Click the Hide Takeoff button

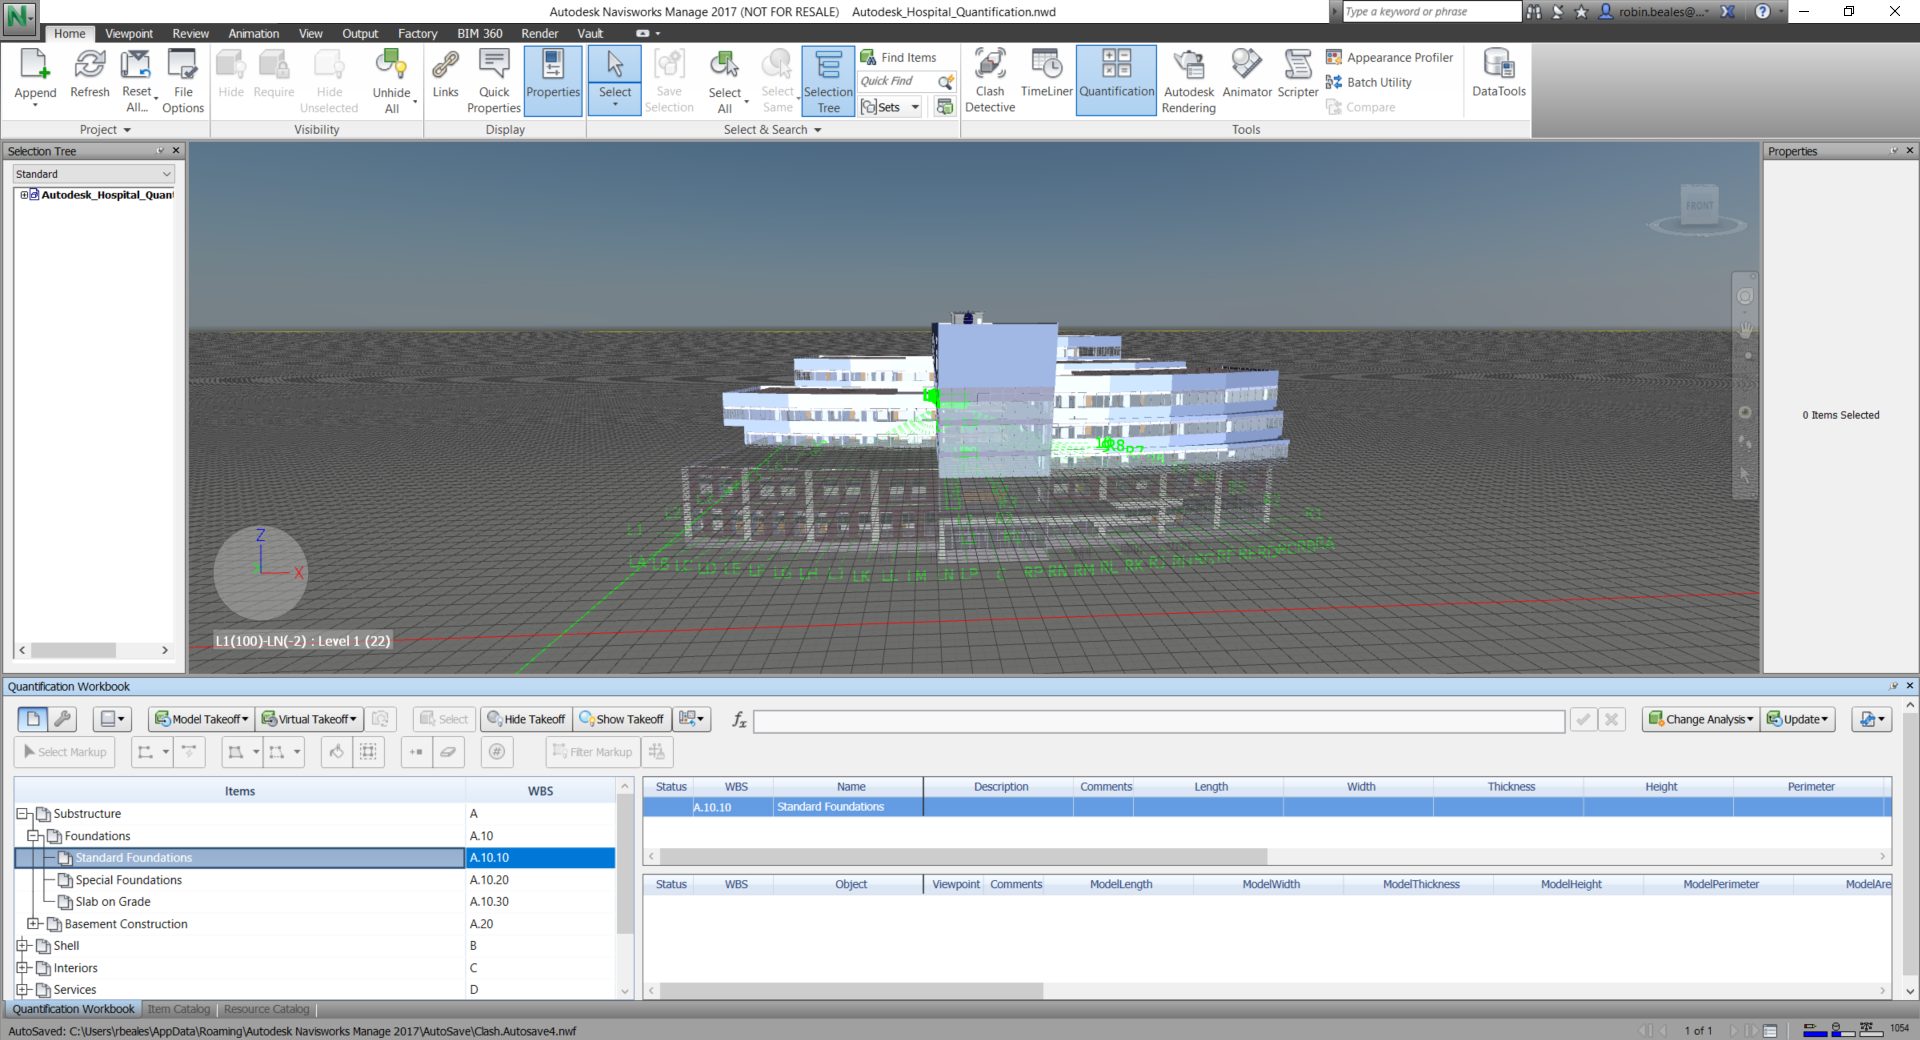(526, 719)
